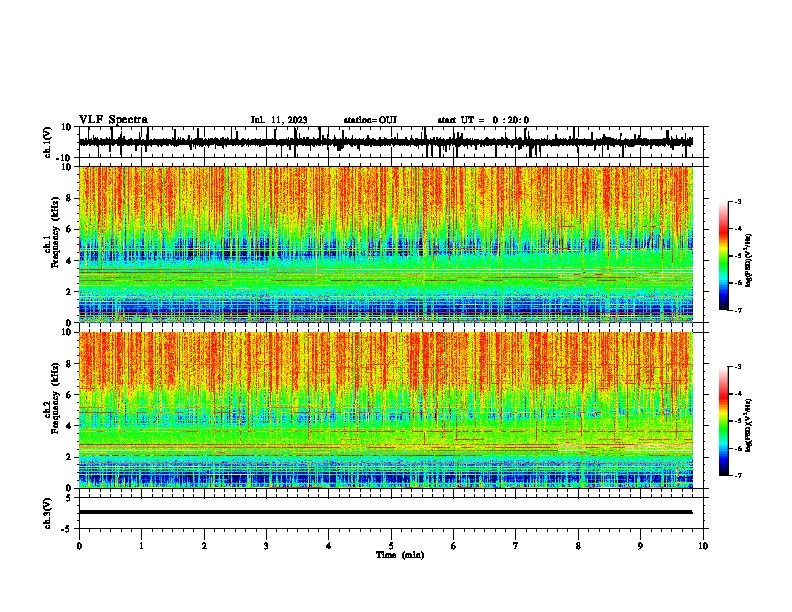
Task: Click the 'start UT = 0 : 20: 0' label
Action: coord(483,120)
